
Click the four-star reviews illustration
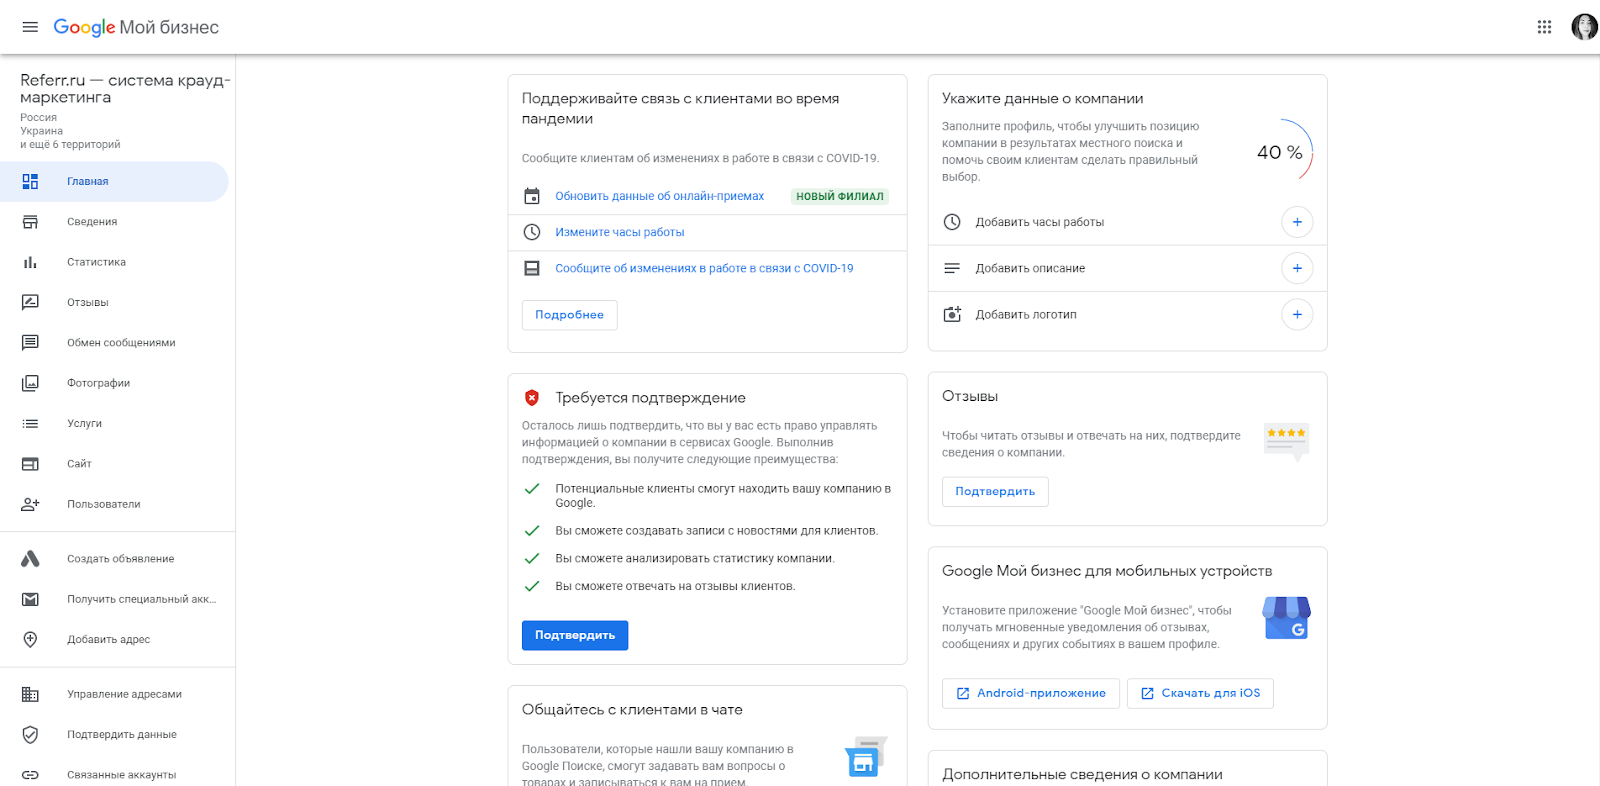point(1286,442)
